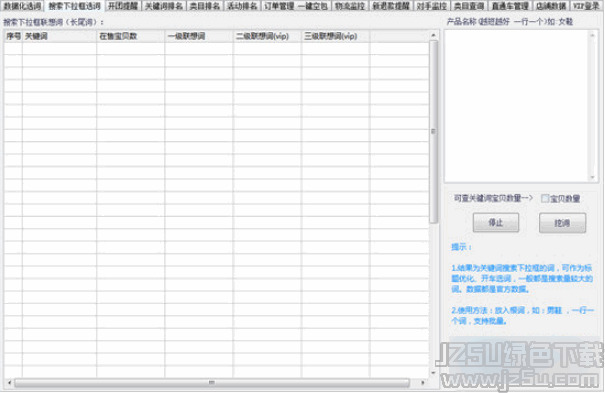The height and width of the screenshot is (393, 605).
Task: Click the 产品名称 label above the text area
Action: point(510,22)
